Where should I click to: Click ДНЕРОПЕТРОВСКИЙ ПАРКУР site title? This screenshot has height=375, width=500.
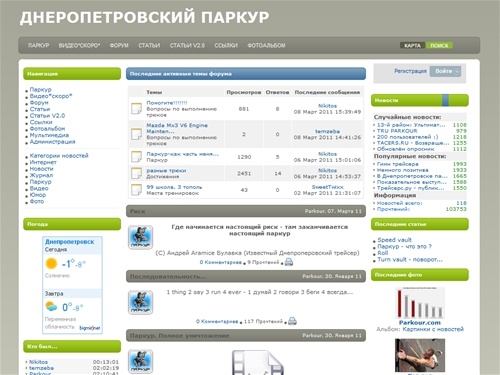(x=144, y=17)
